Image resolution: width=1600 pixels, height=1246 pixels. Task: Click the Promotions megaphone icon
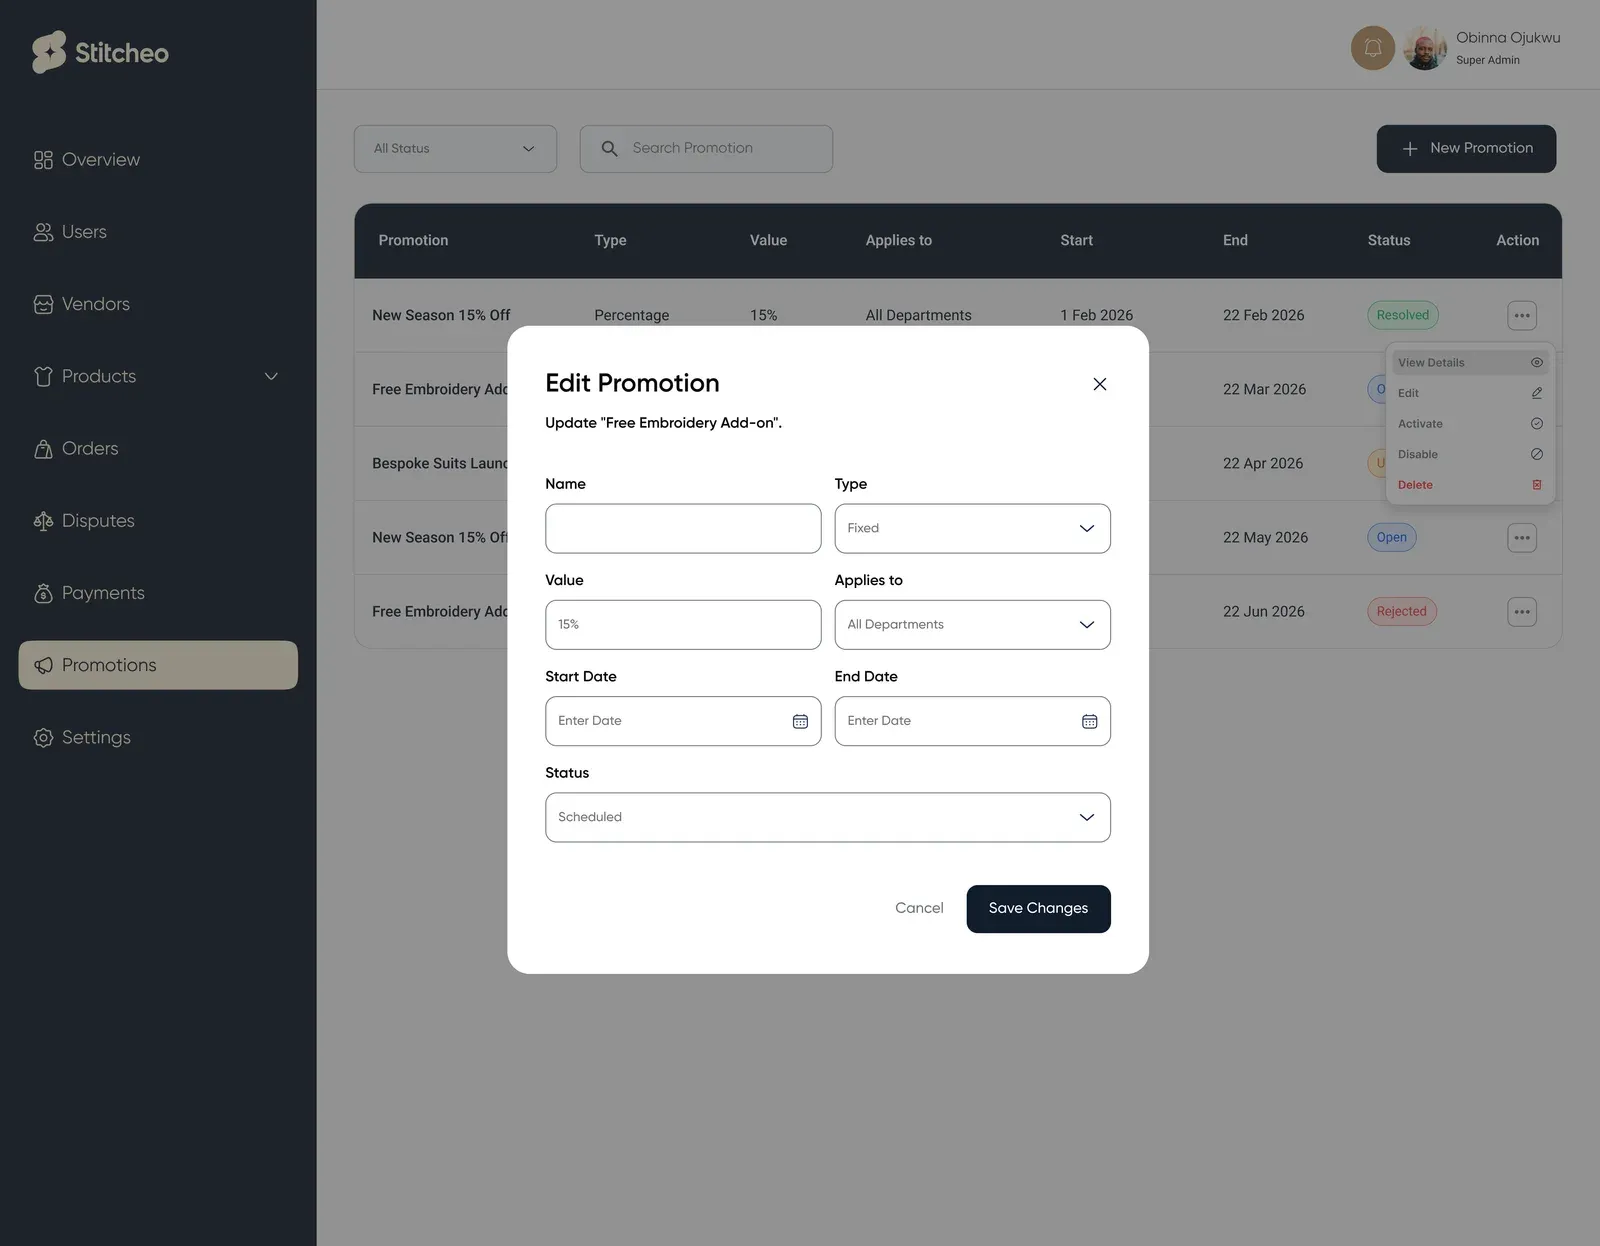(43, 665)
